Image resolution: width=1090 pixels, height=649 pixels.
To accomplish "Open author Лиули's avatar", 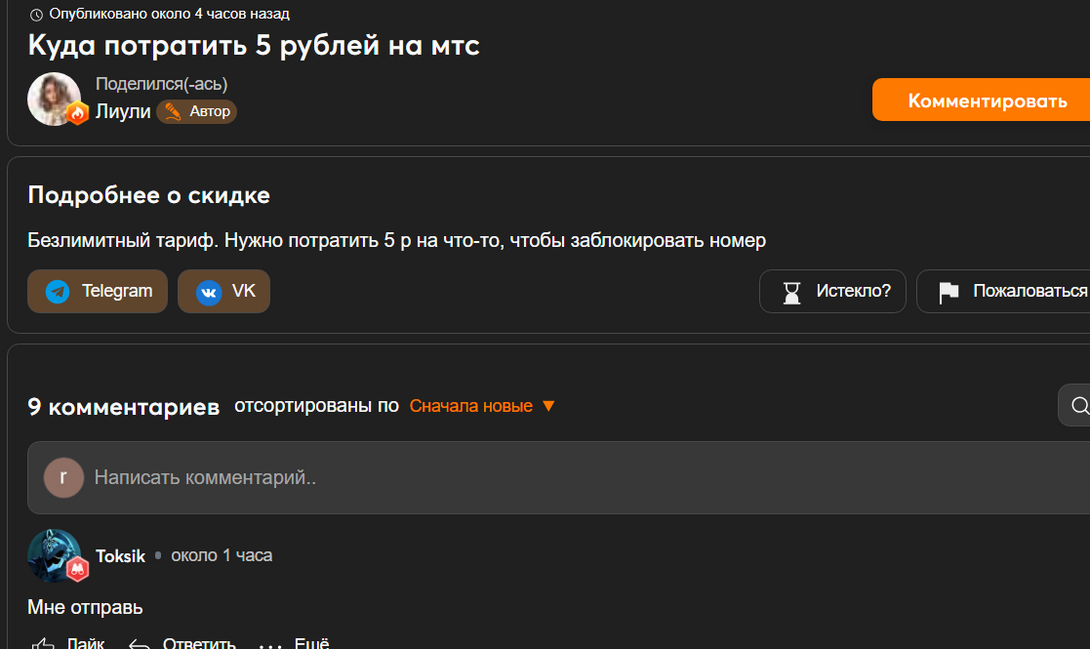I will 54,99.
